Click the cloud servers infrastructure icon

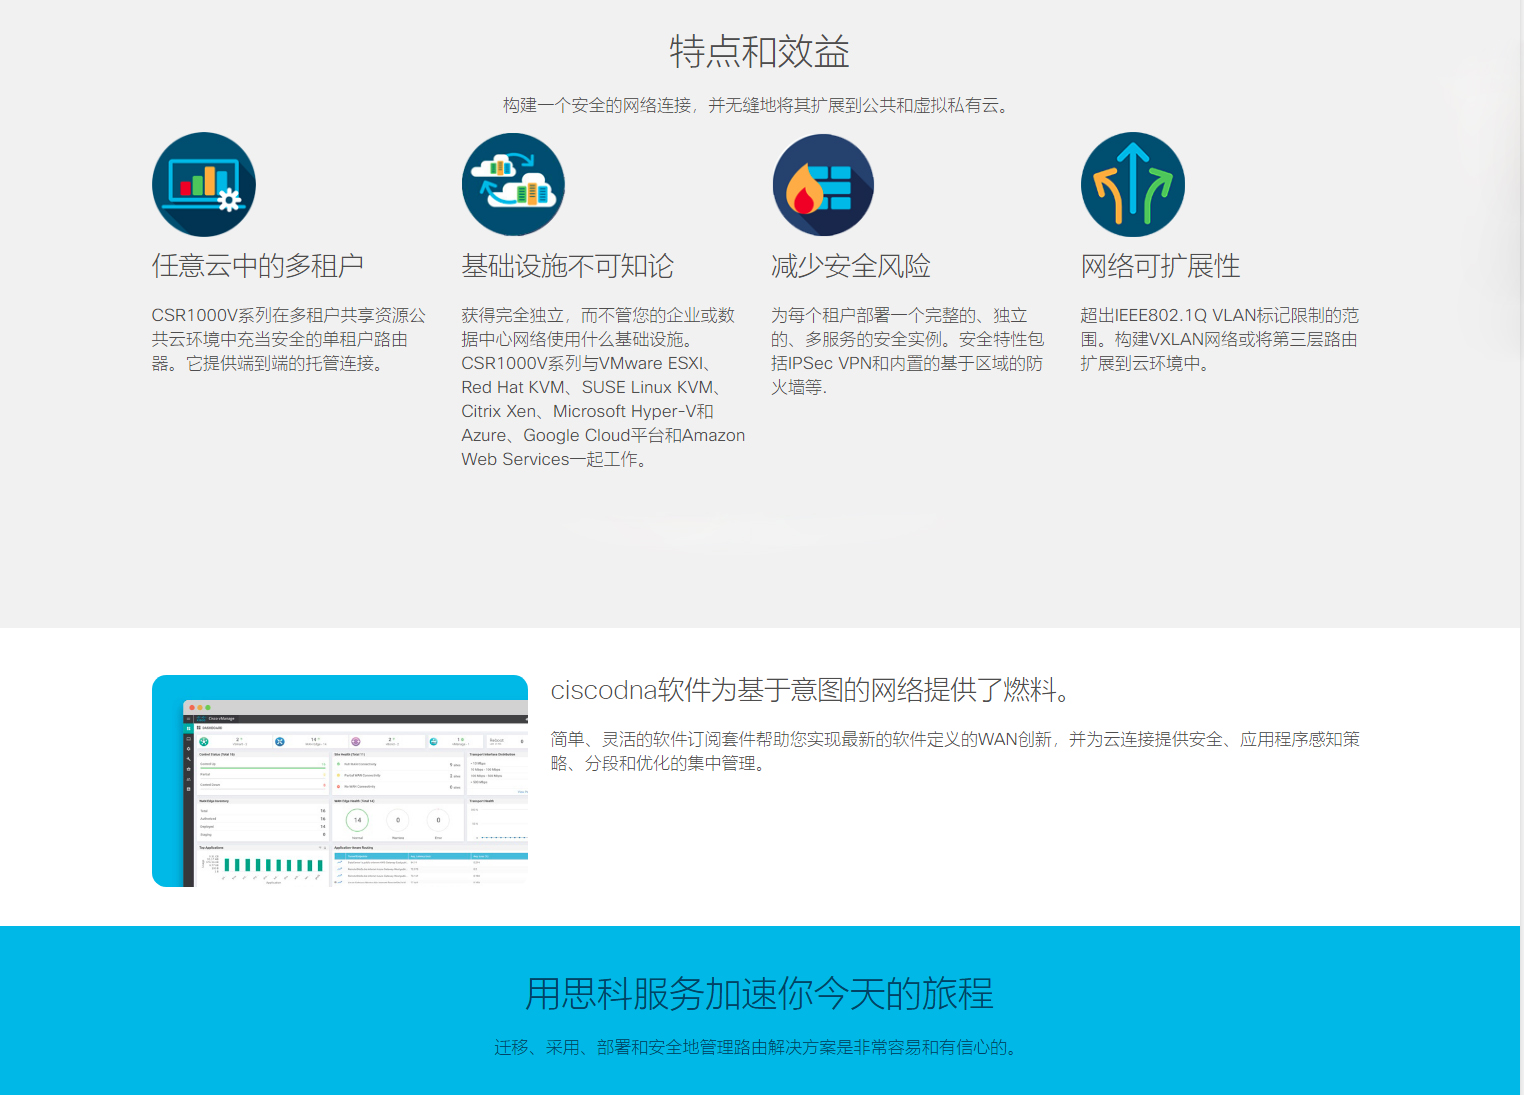coord(513,185)
